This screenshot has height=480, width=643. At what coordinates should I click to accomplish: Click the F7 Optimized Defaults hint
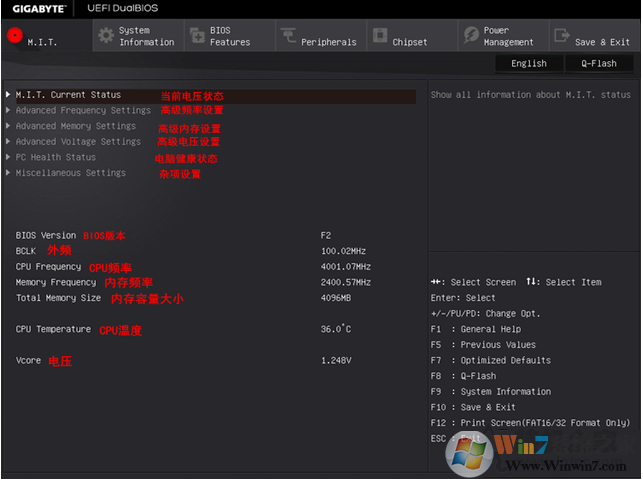pos(491,360)
